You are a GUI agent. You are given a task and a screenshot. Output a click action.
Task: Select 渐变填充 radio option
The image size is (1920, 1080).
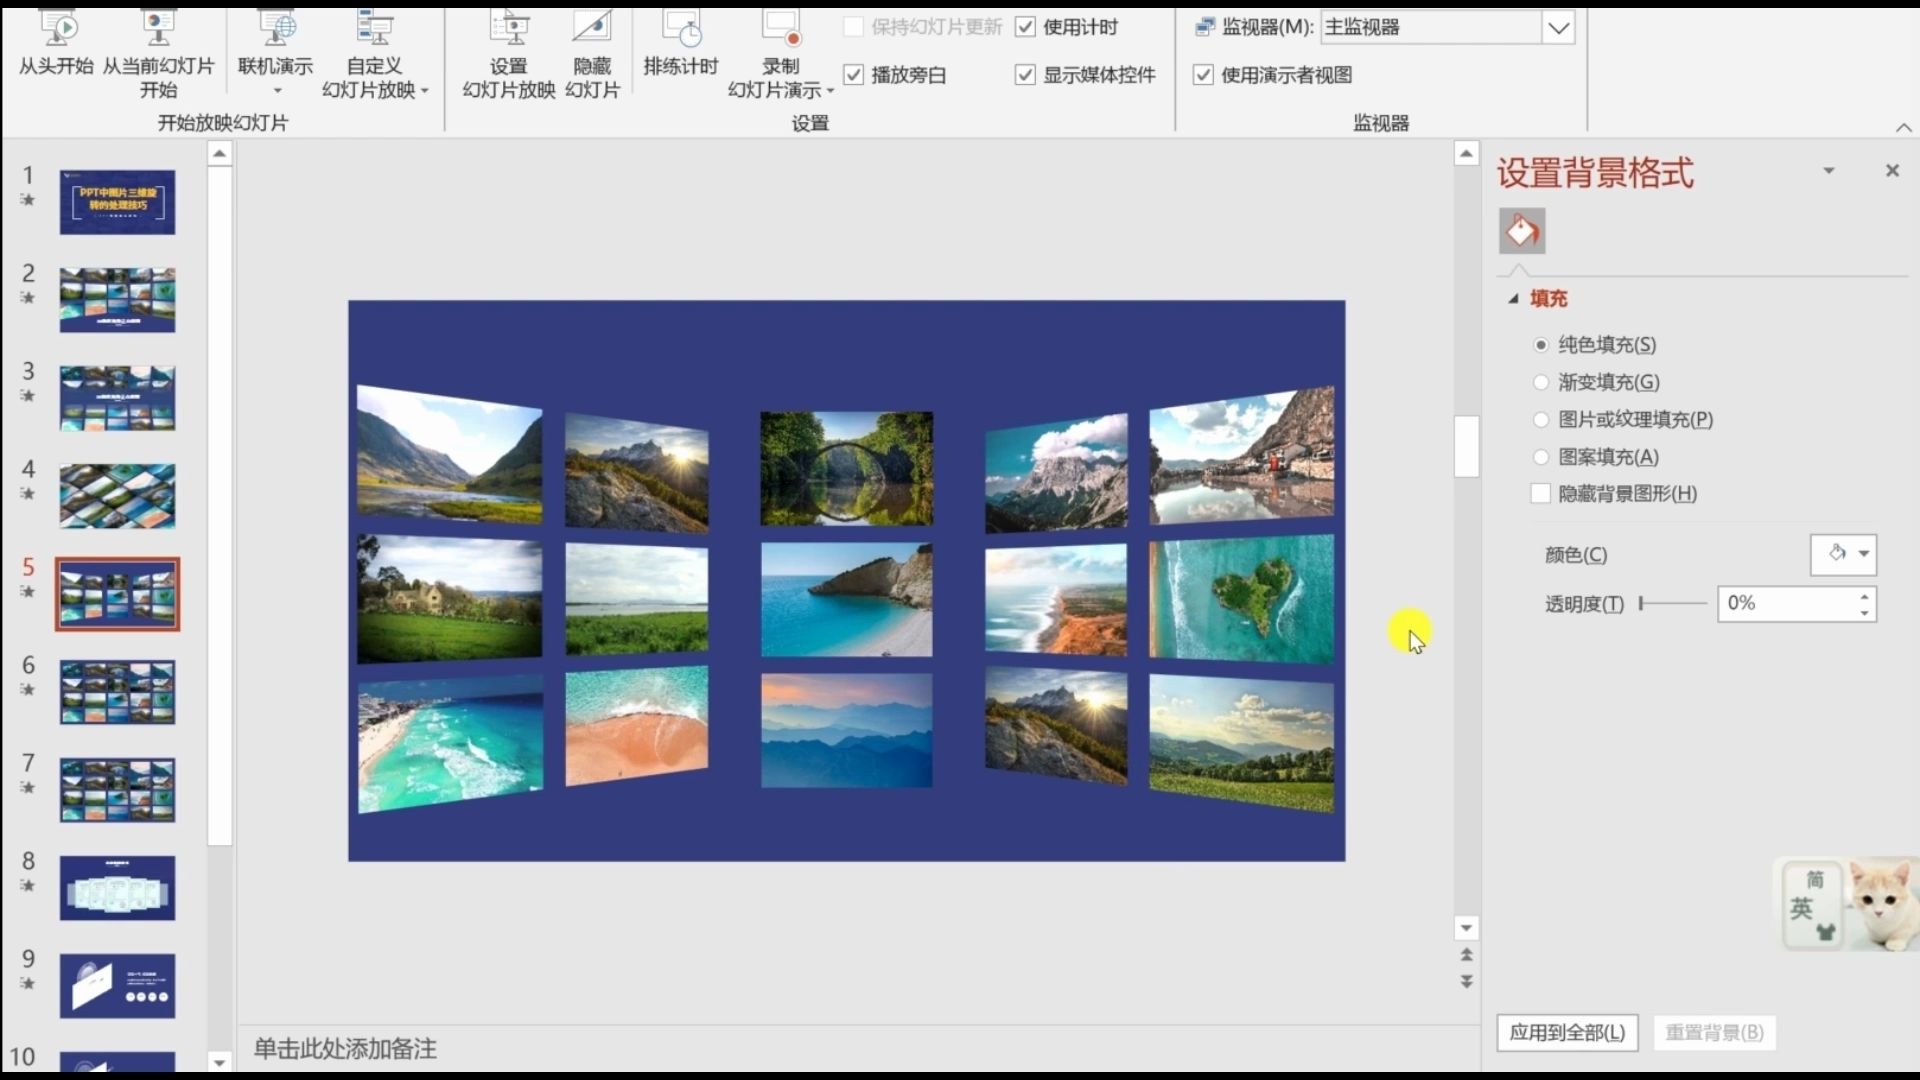pos(1541,382)
